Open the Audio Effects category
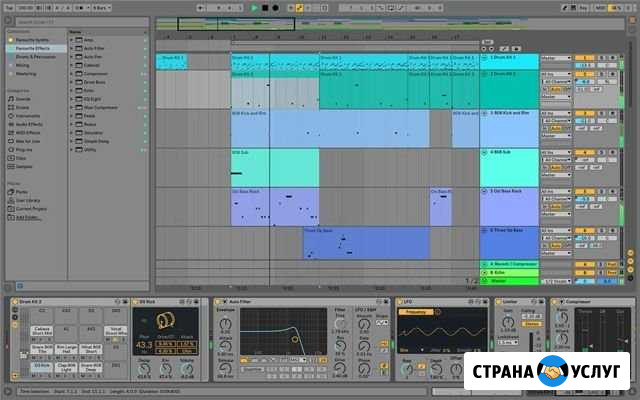The image size is (640, 400). (x=29, y=124)
